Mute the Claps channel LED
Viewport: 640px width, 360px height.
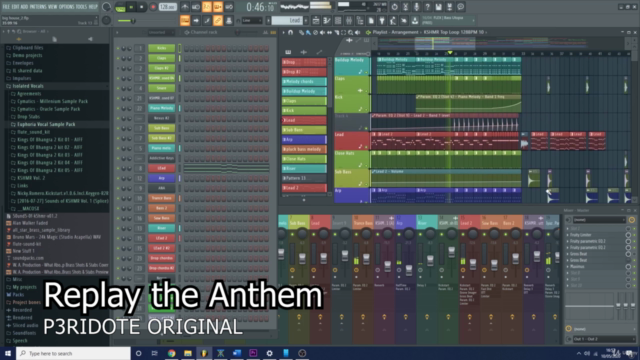pos(118,58)
